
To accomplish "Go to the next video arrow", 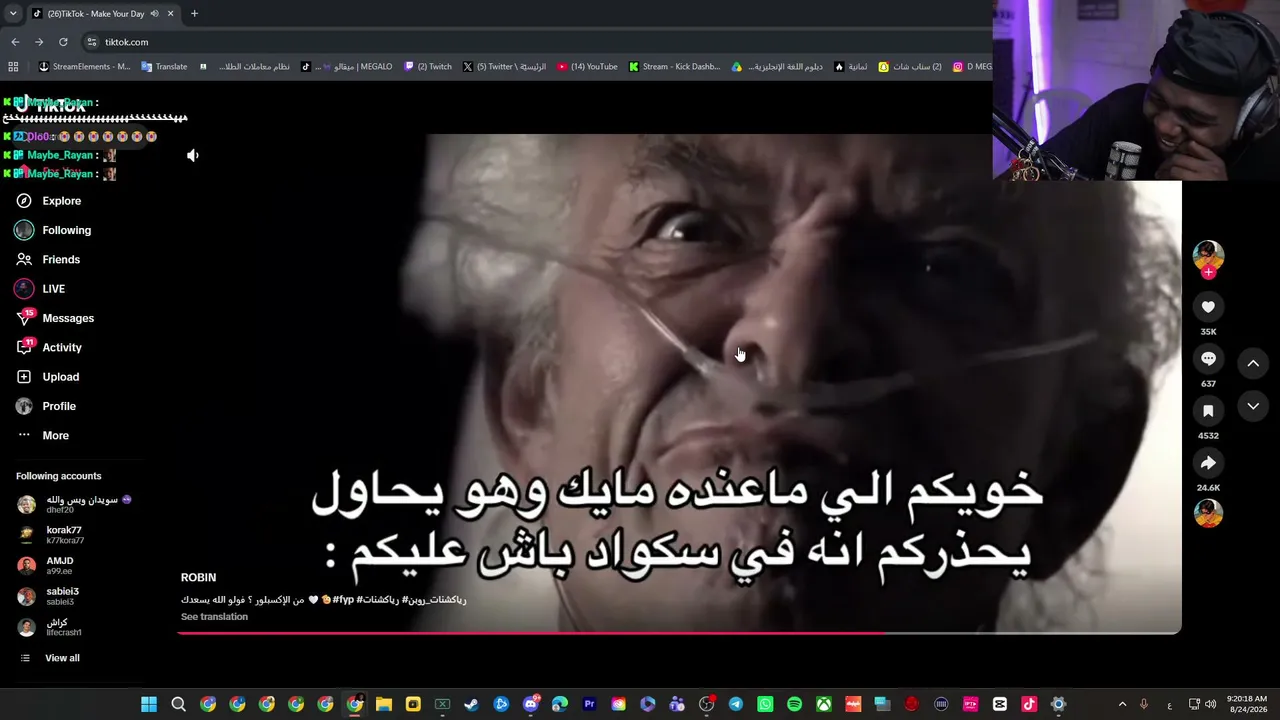I will [1253, 406].
